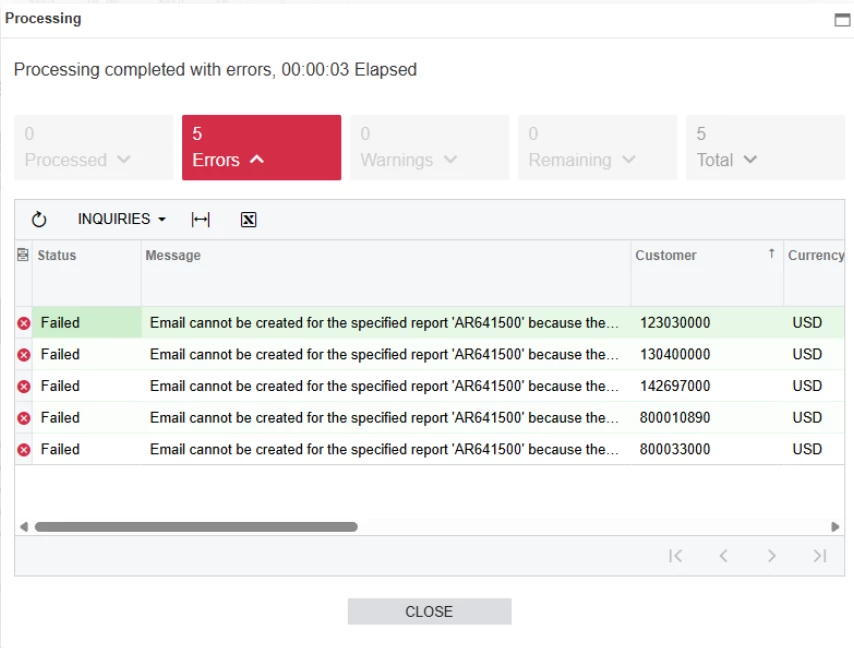Screen dimensions: 854x648
Task: Expand the Total filter tile
Action: (765, 147)
